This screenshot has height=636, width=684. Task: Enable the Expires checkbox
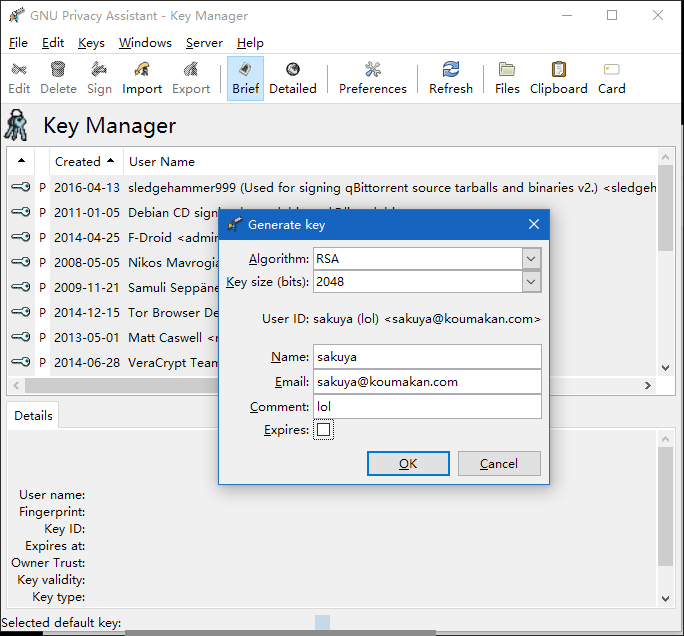pyautogui.click(x=323, y=430)
